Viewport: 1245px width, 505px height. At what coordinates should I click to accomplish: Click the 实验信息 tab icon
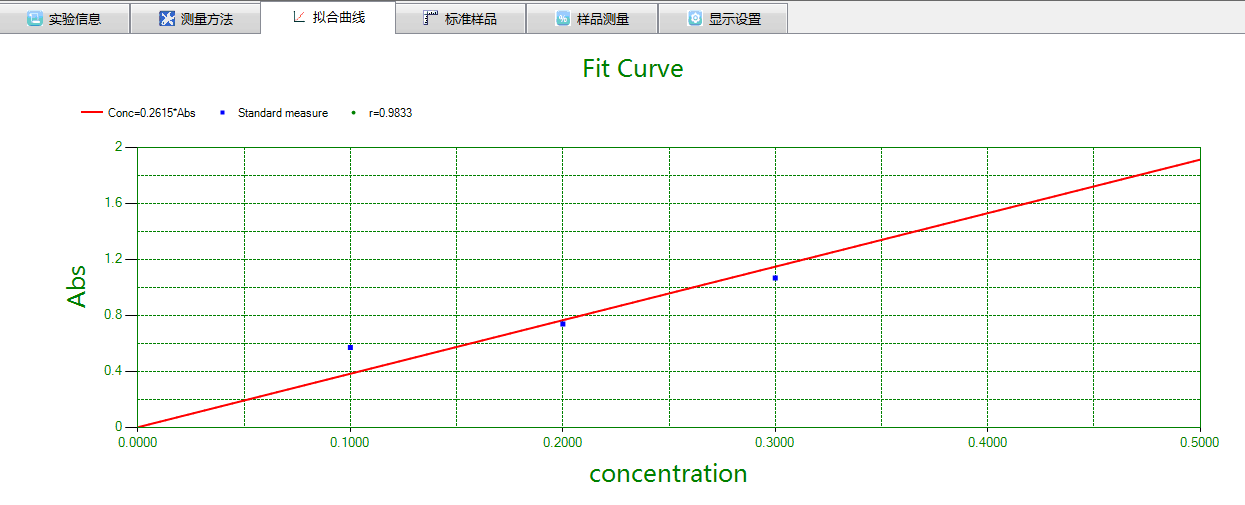click(x=35, y=18)
